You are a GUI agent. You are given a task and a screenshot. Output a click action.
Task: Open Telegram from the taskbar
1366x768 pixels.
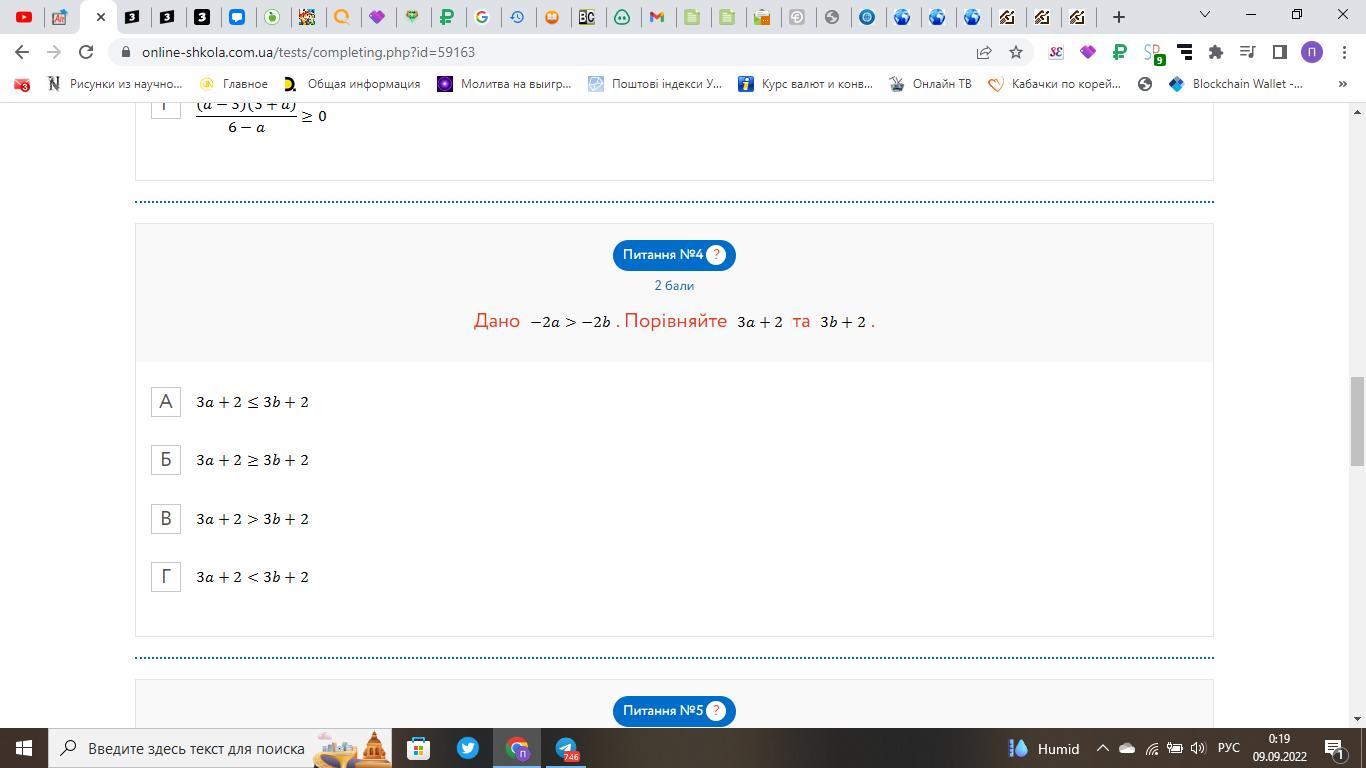pos(566,748)
